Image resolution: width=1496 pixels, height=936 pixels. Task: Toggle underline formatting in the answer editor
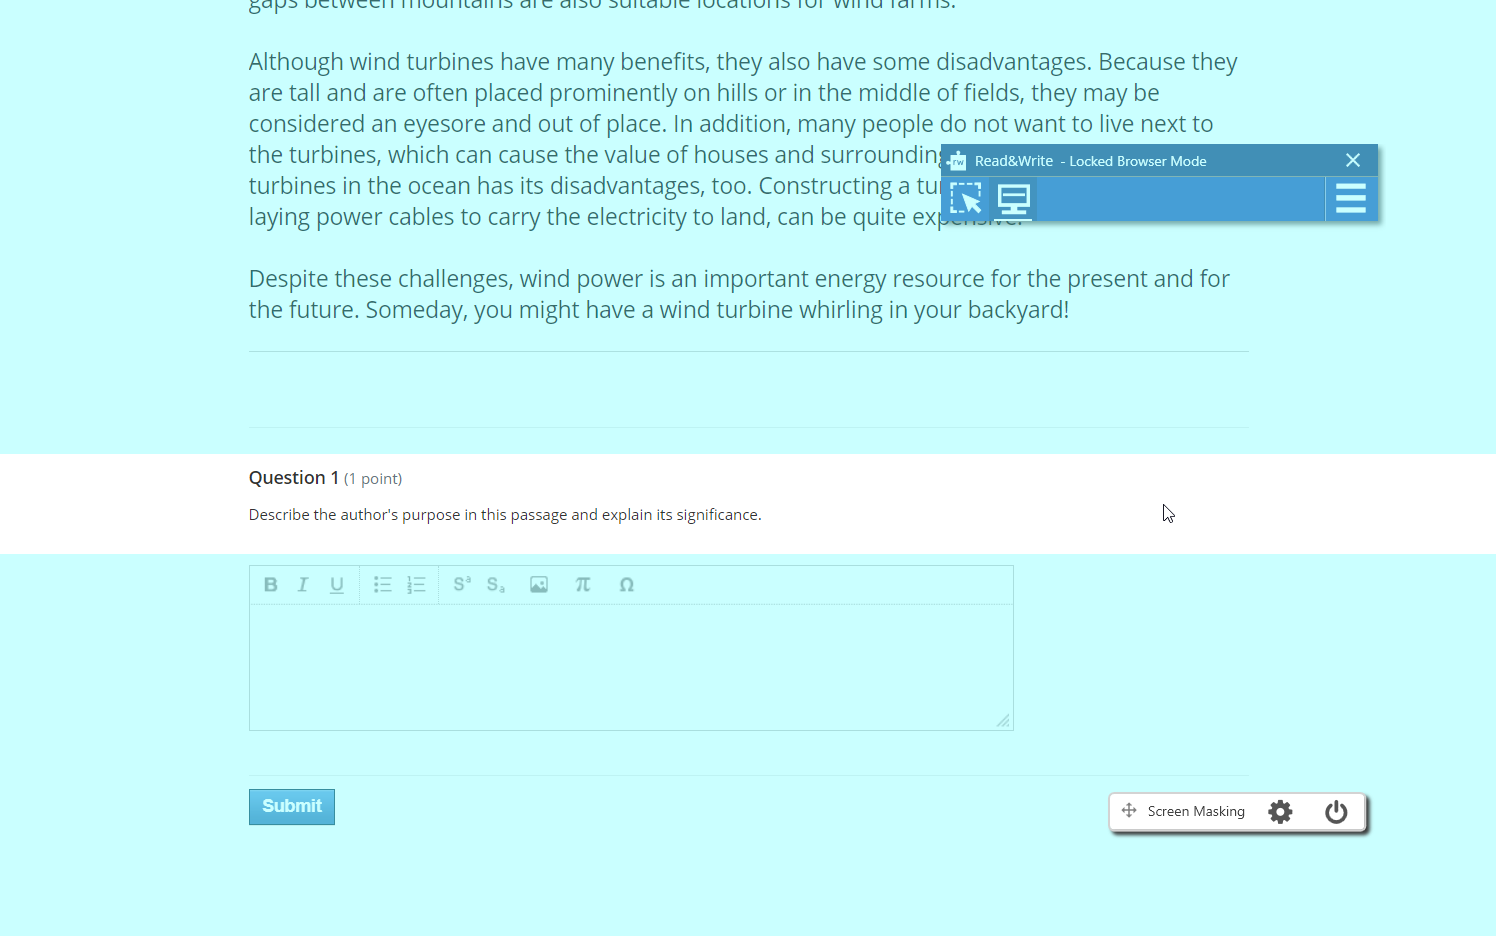(x=337, y=585)
